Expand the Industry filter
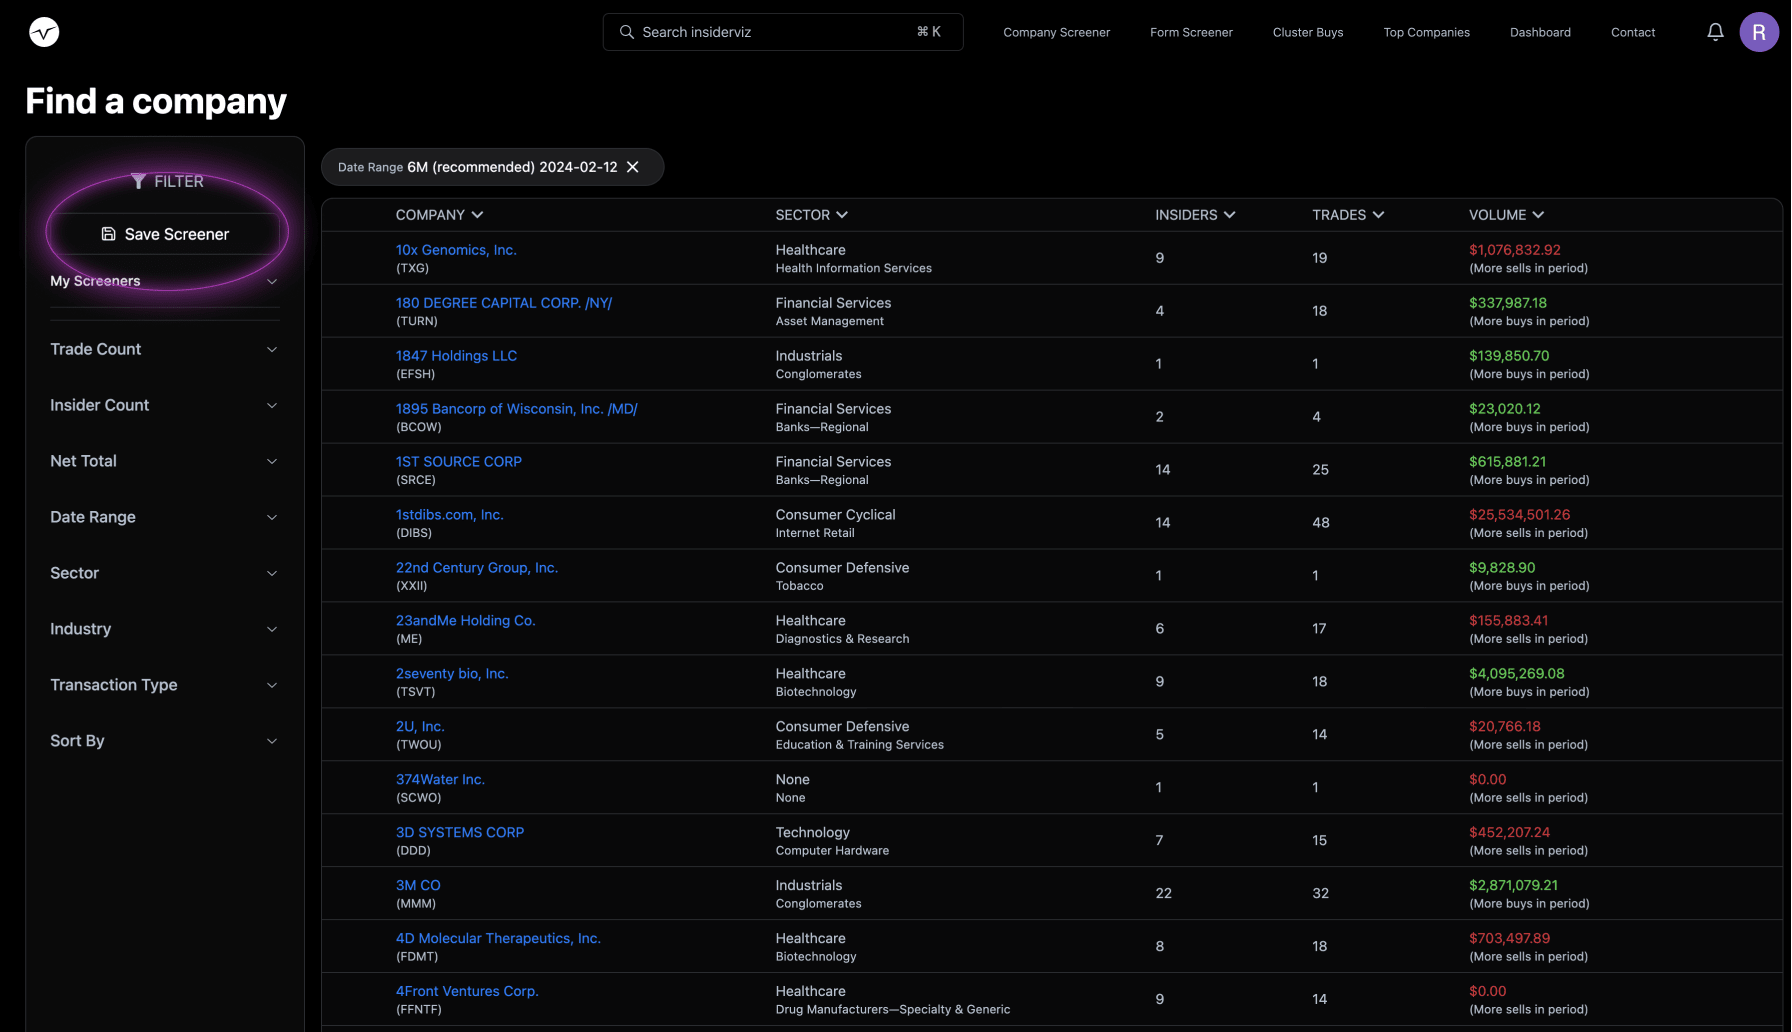Screen dimensions: 1792x1032 point(165,629)
